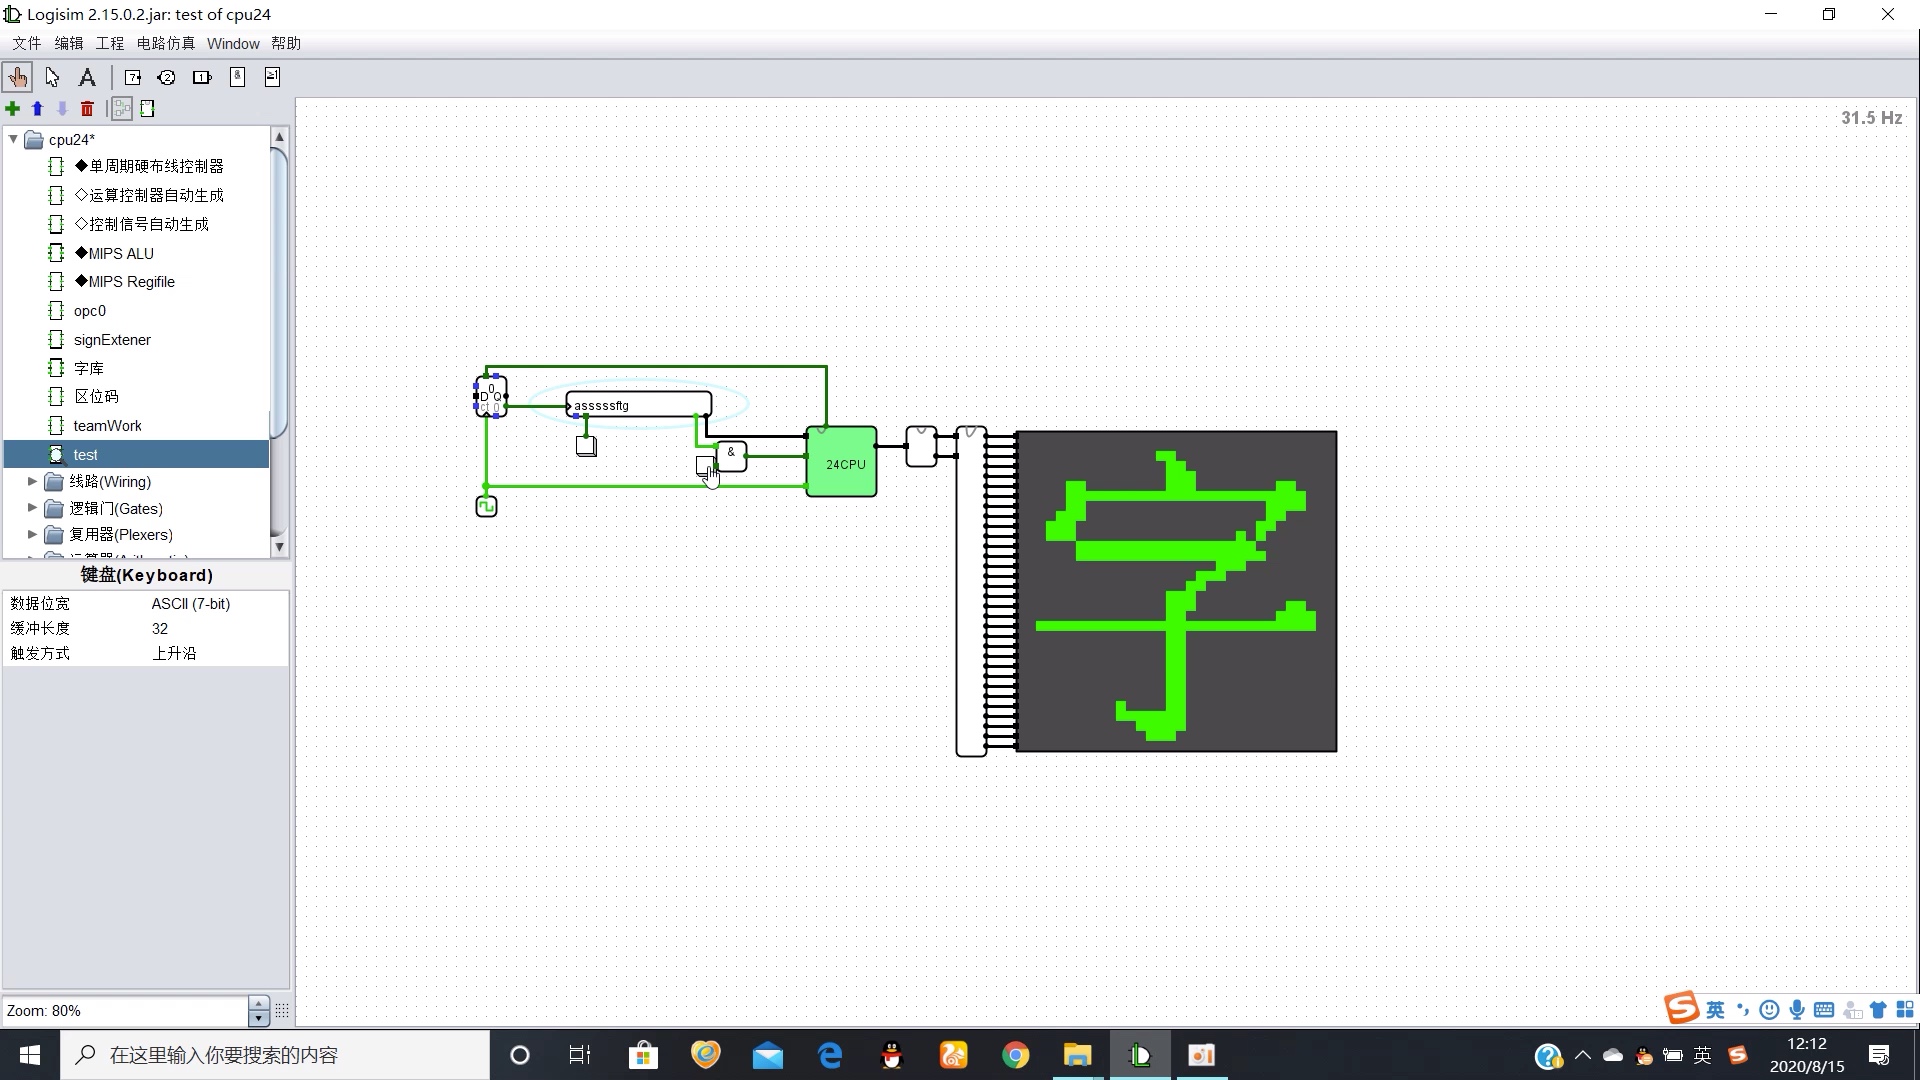Click the green plus add circuit icon
Viewport: 1920px width, 1080px height.
[13, 109]
